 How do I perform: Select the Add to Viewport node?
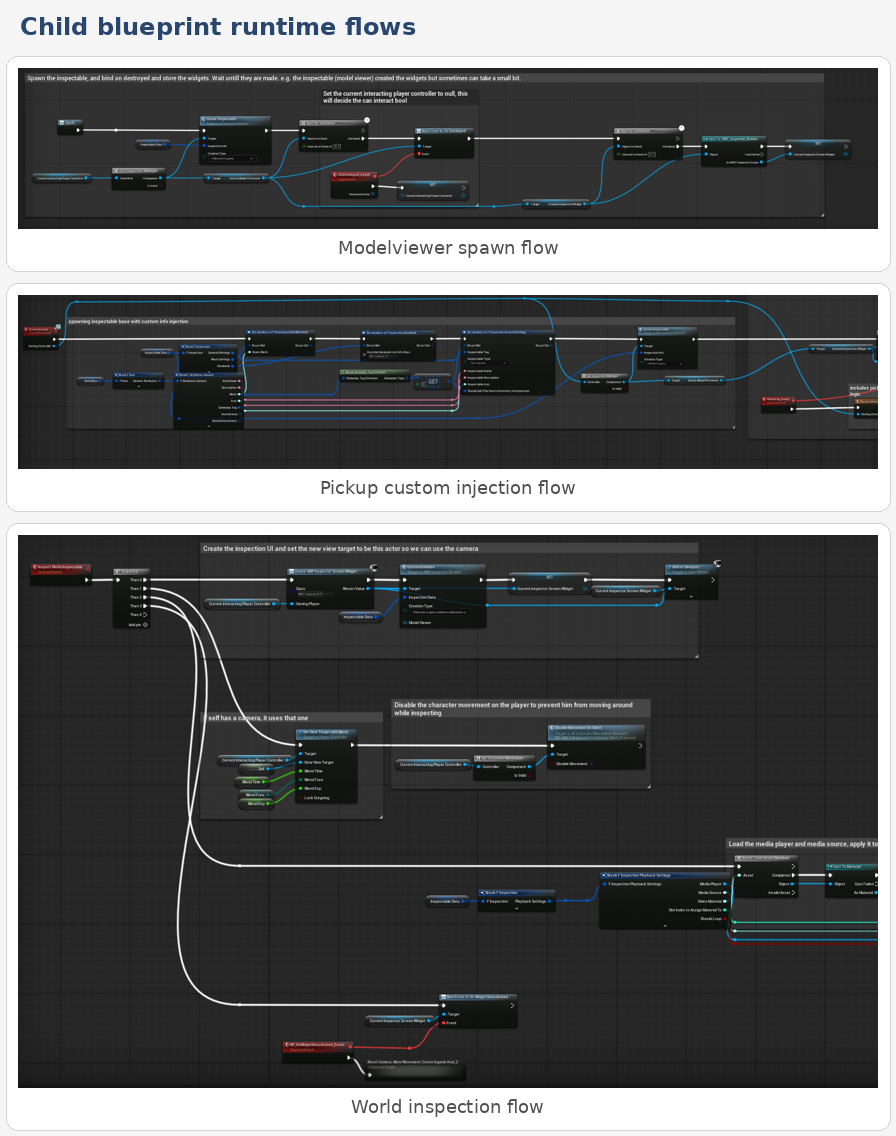[x=691, y=566]
